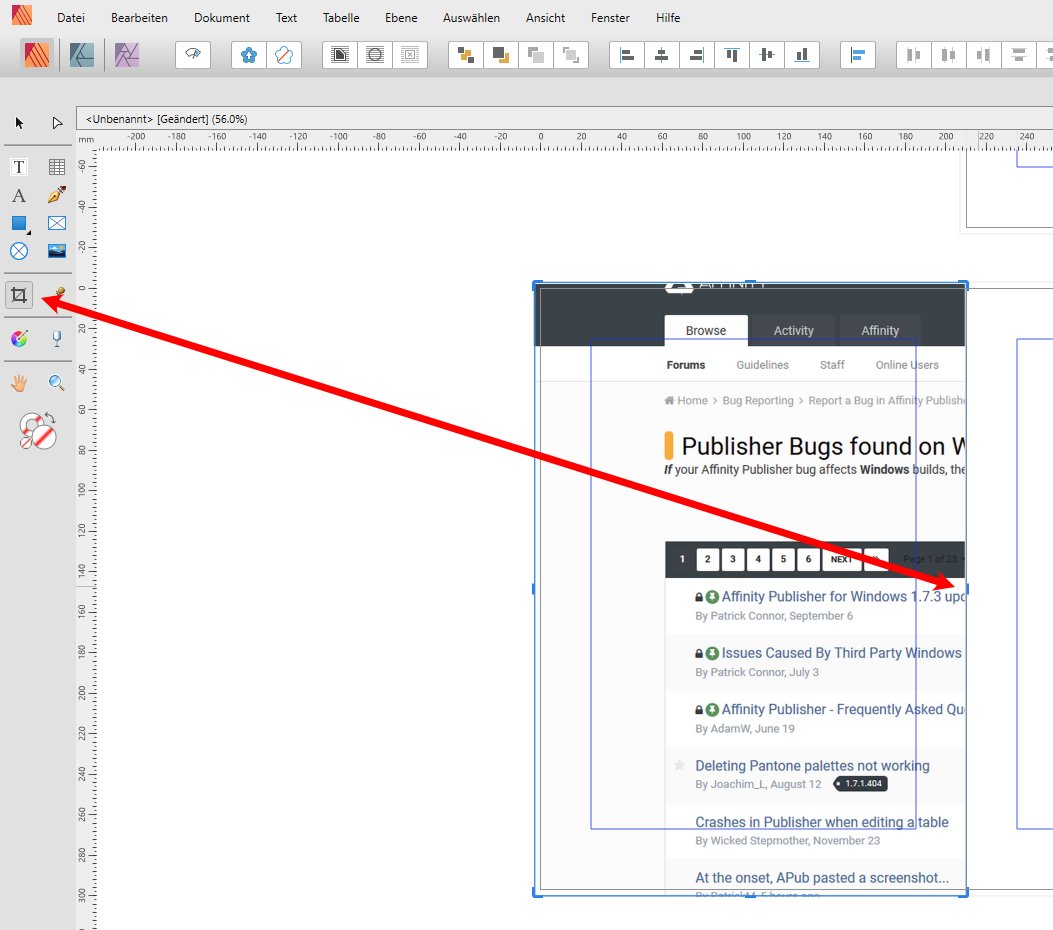Align selection to the right edge

pos(696,54)
